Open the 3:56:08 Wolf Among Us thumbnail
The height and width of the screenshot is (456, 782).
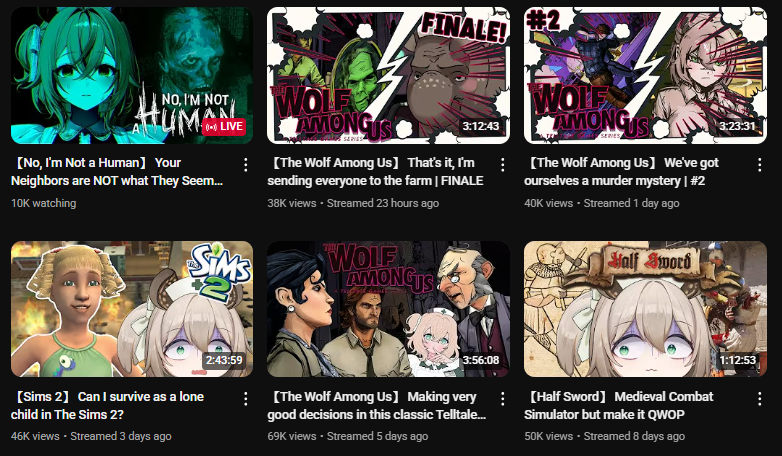pos(388,309)
